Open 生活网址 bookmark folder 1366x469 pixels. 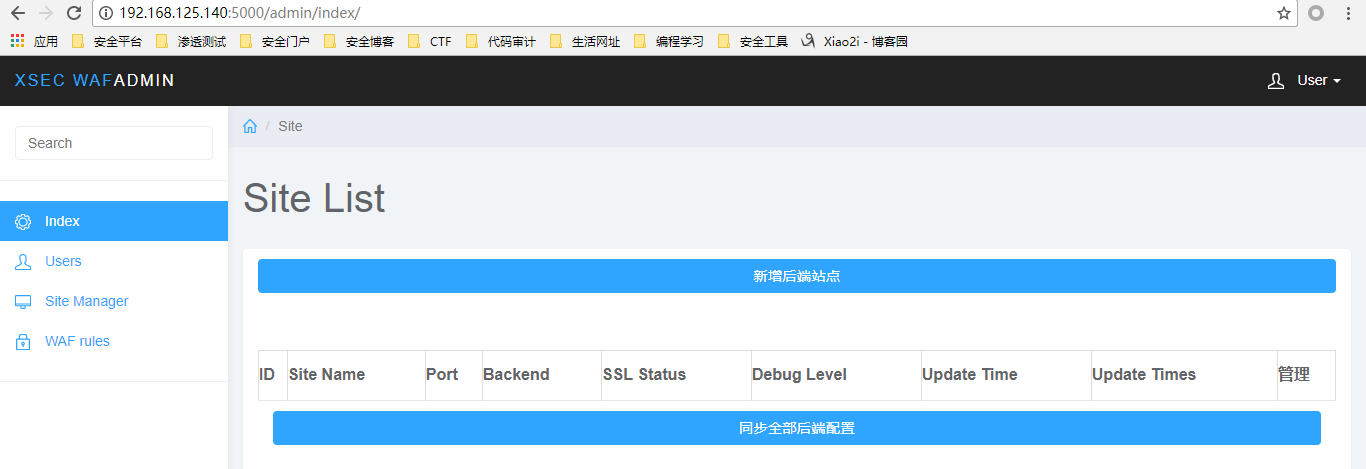point(585,41)
